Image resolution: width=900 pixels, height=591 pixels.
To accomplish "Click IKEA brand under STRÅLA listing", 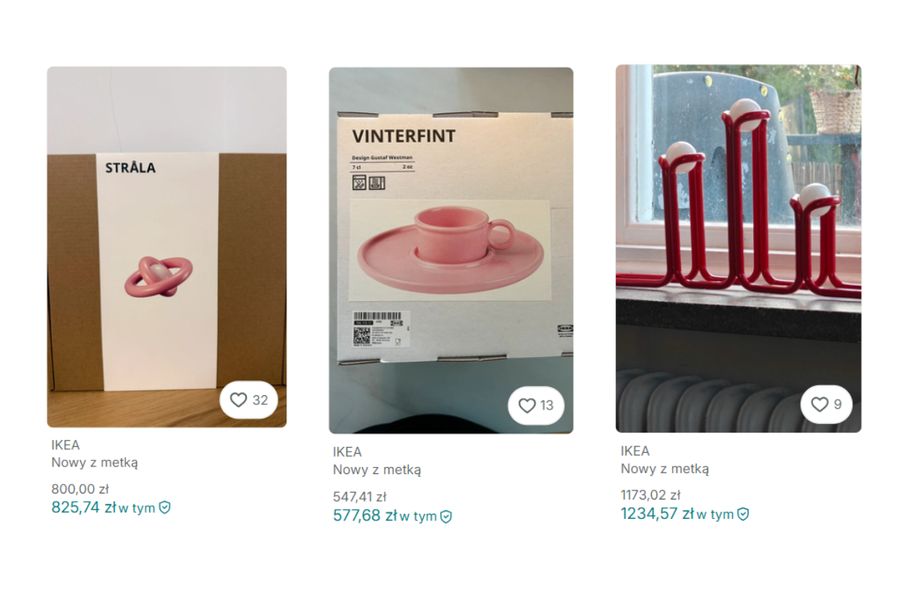I will [66, 445].
